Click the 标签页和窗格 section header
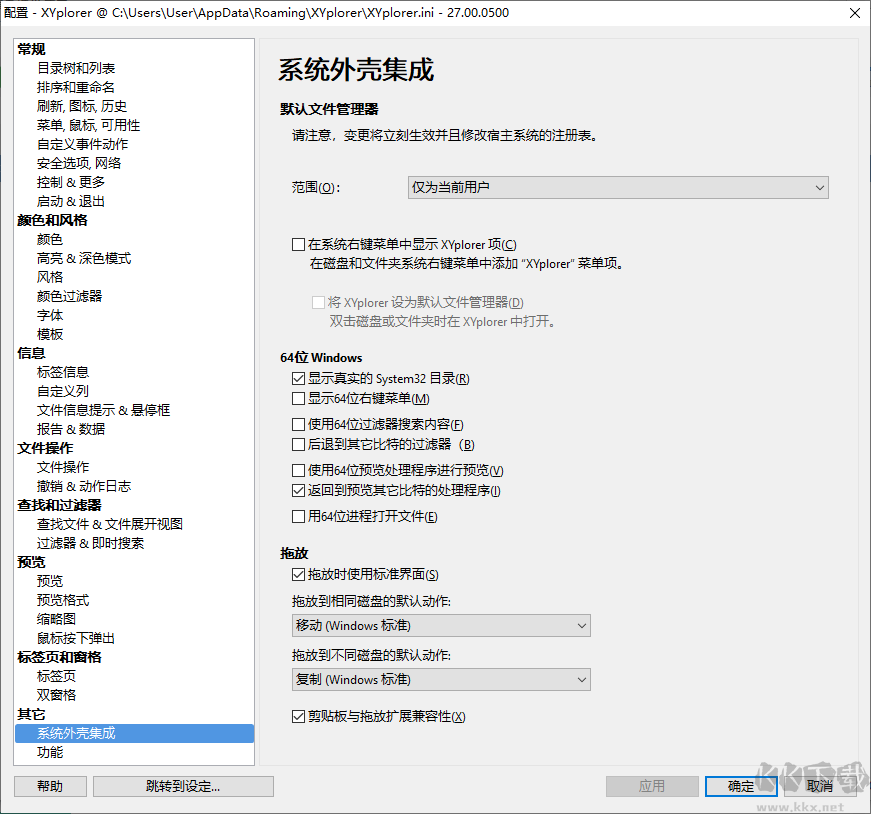Screen dimensions: 871x814 59,657
